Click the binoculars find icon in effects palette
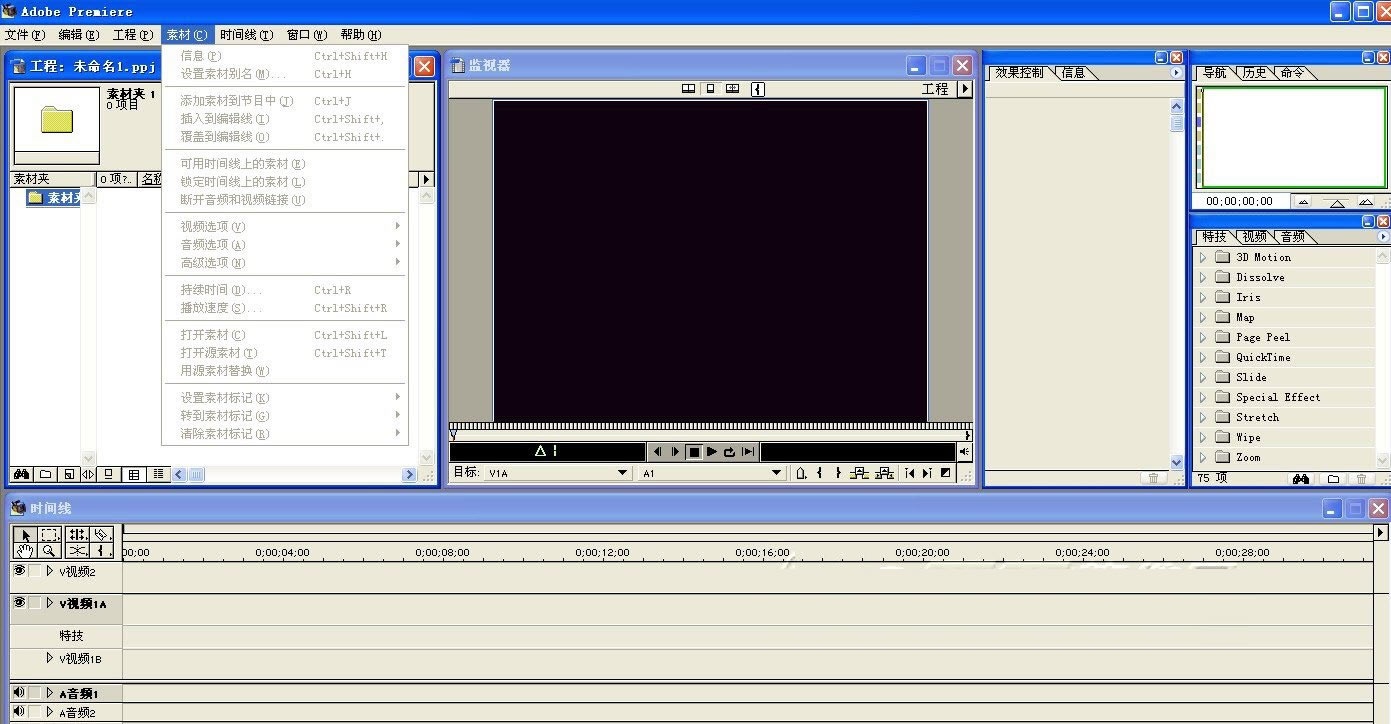1391x724 pixels. [x=1300, y=479]
